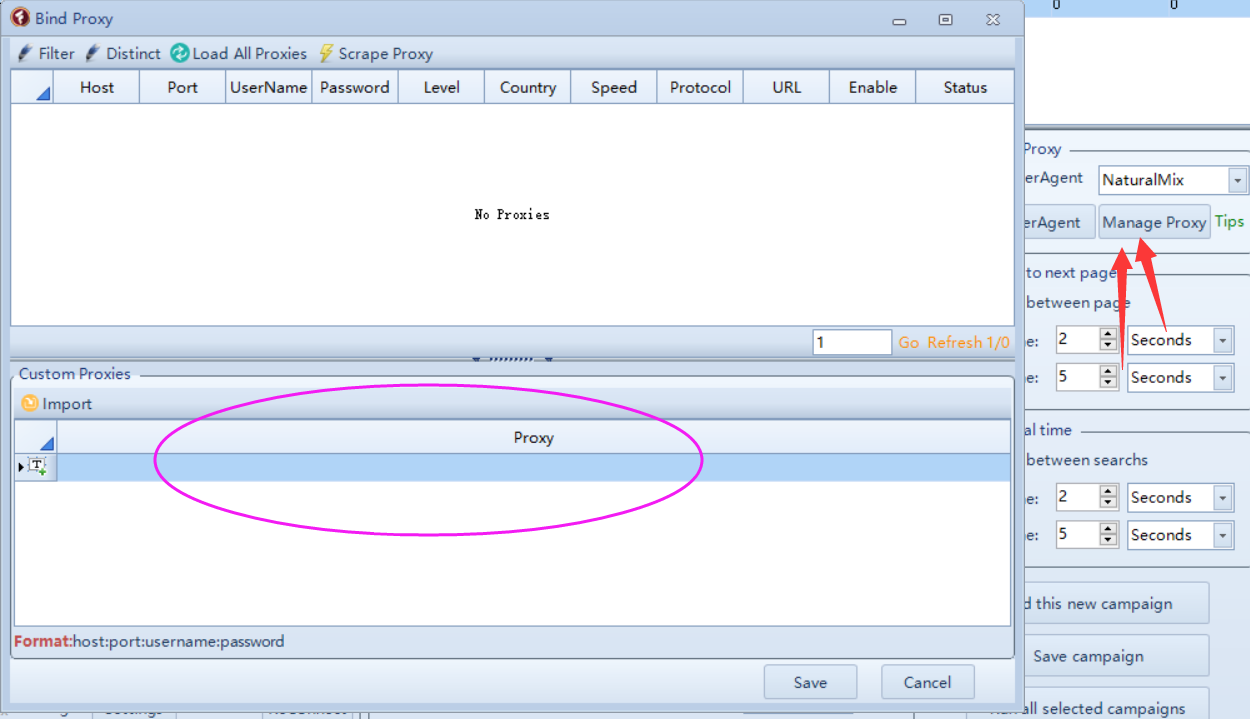Click the select-all corner of proxy grid

tap(32, 88)
